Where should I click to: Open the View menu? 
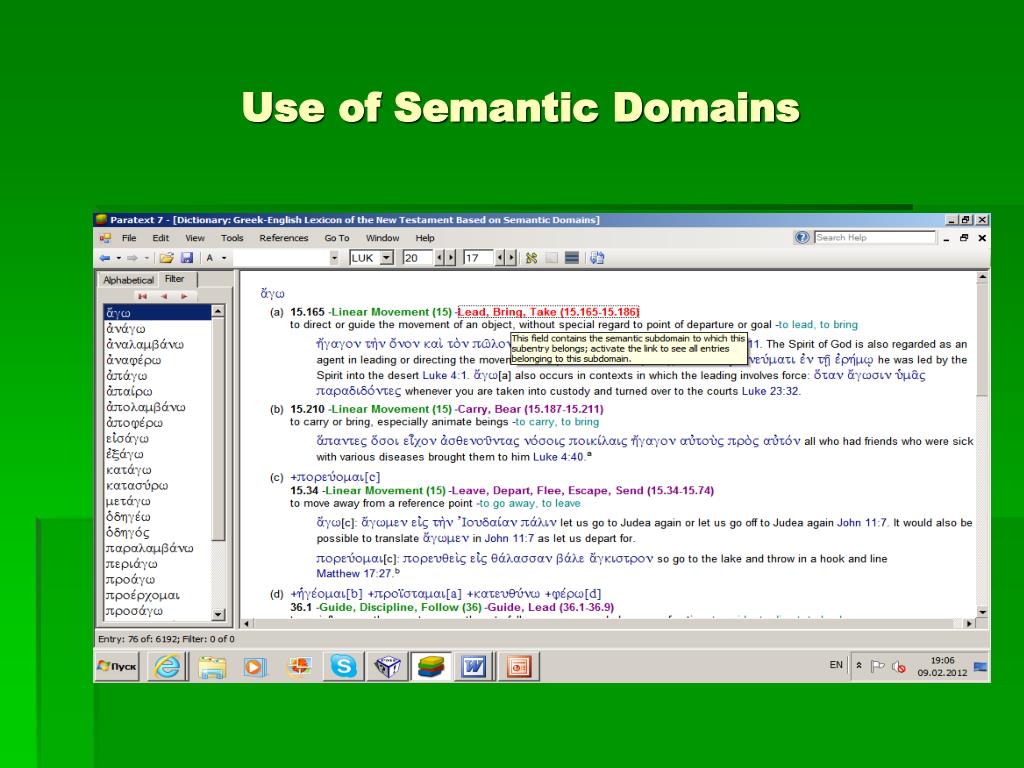tap(195, 238)
